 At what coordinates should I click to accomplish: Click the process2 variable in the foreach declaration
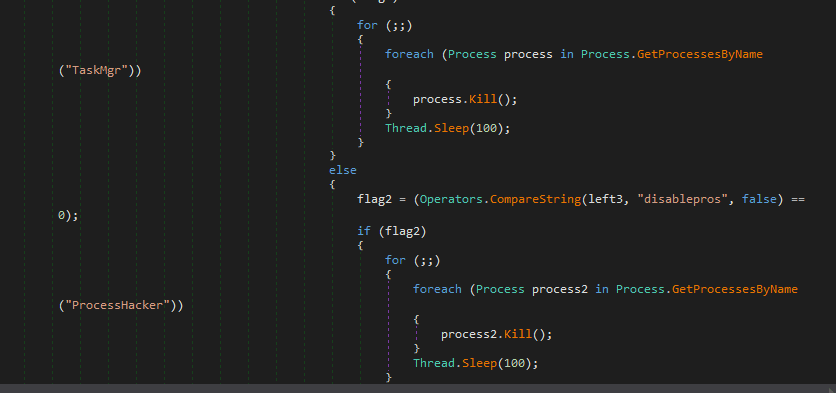[560, 289]
